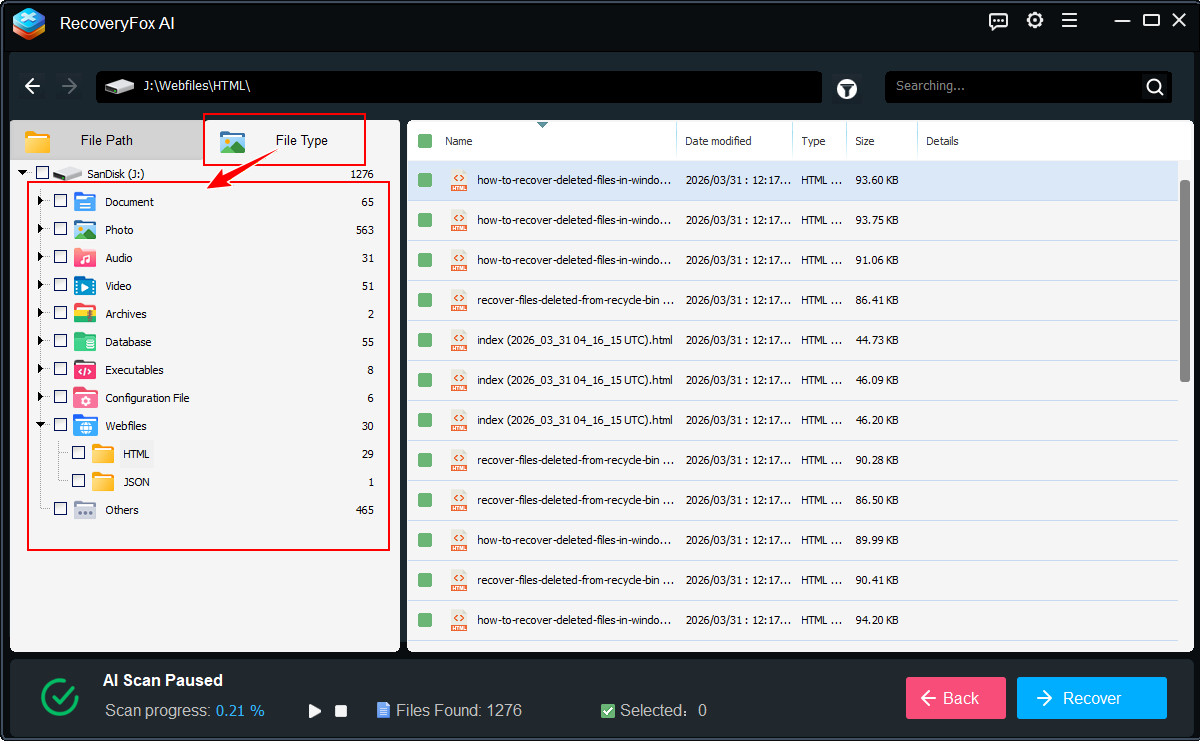Click the SanDisk drive icon
Screen dimensions: 1200x750
click(67, 173)
